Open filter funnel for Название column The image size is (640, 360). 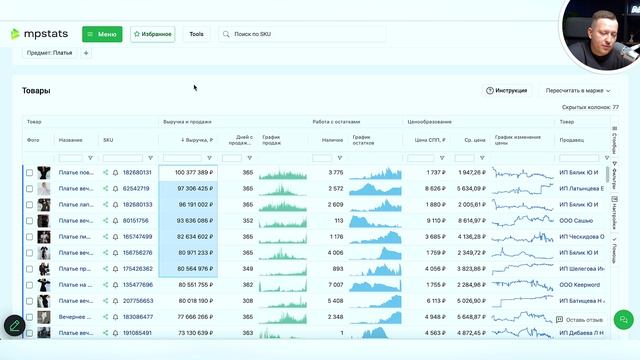pos(91,158)
